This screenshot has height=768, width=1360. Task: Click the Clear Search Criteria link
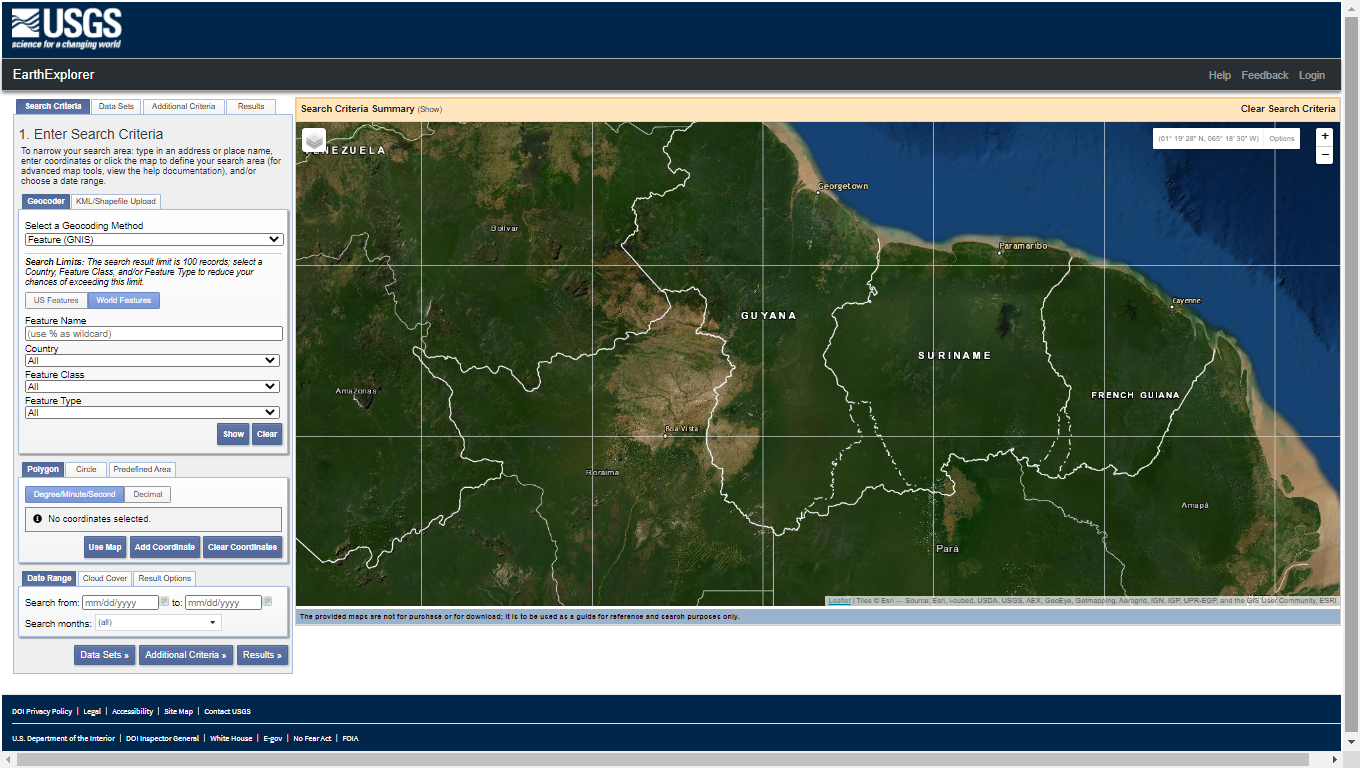1290,108
